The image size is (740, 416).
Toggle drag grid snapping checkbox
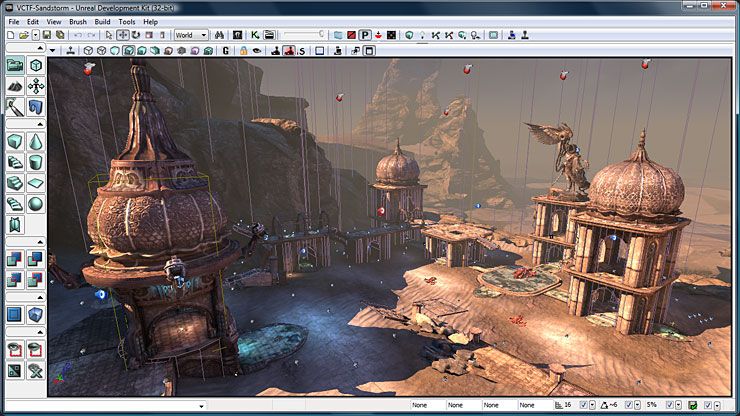pos(583,406)
